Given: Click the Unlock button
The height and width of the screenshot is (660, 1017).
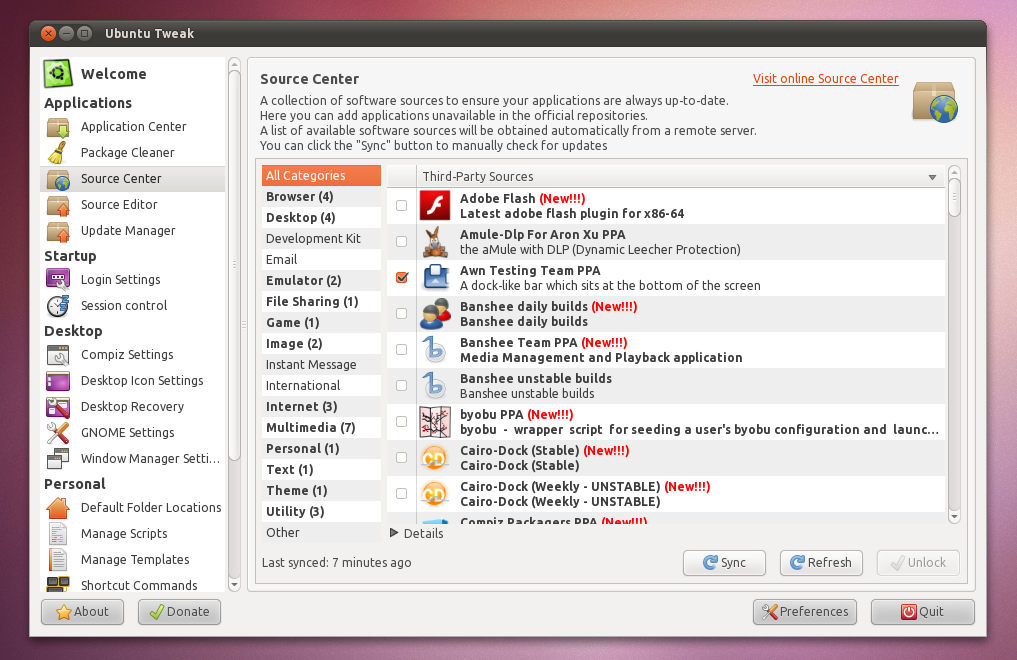Looking at the screenshot, I should pos(918,563).
